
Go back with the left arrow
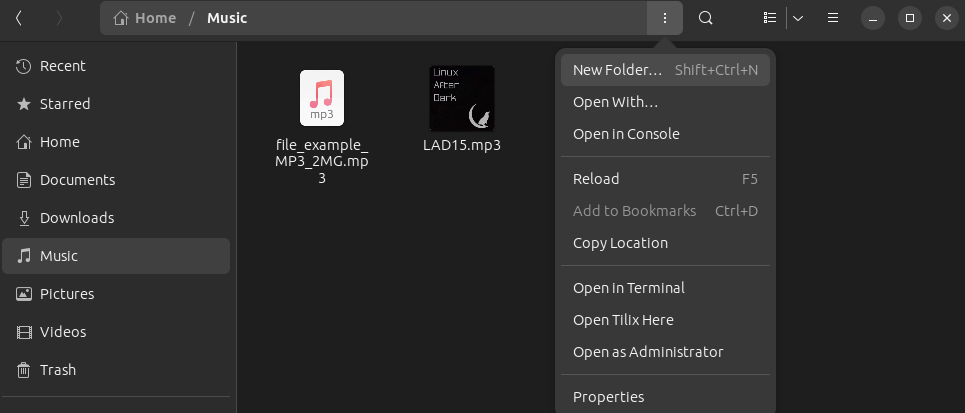[x=19, y=18]
